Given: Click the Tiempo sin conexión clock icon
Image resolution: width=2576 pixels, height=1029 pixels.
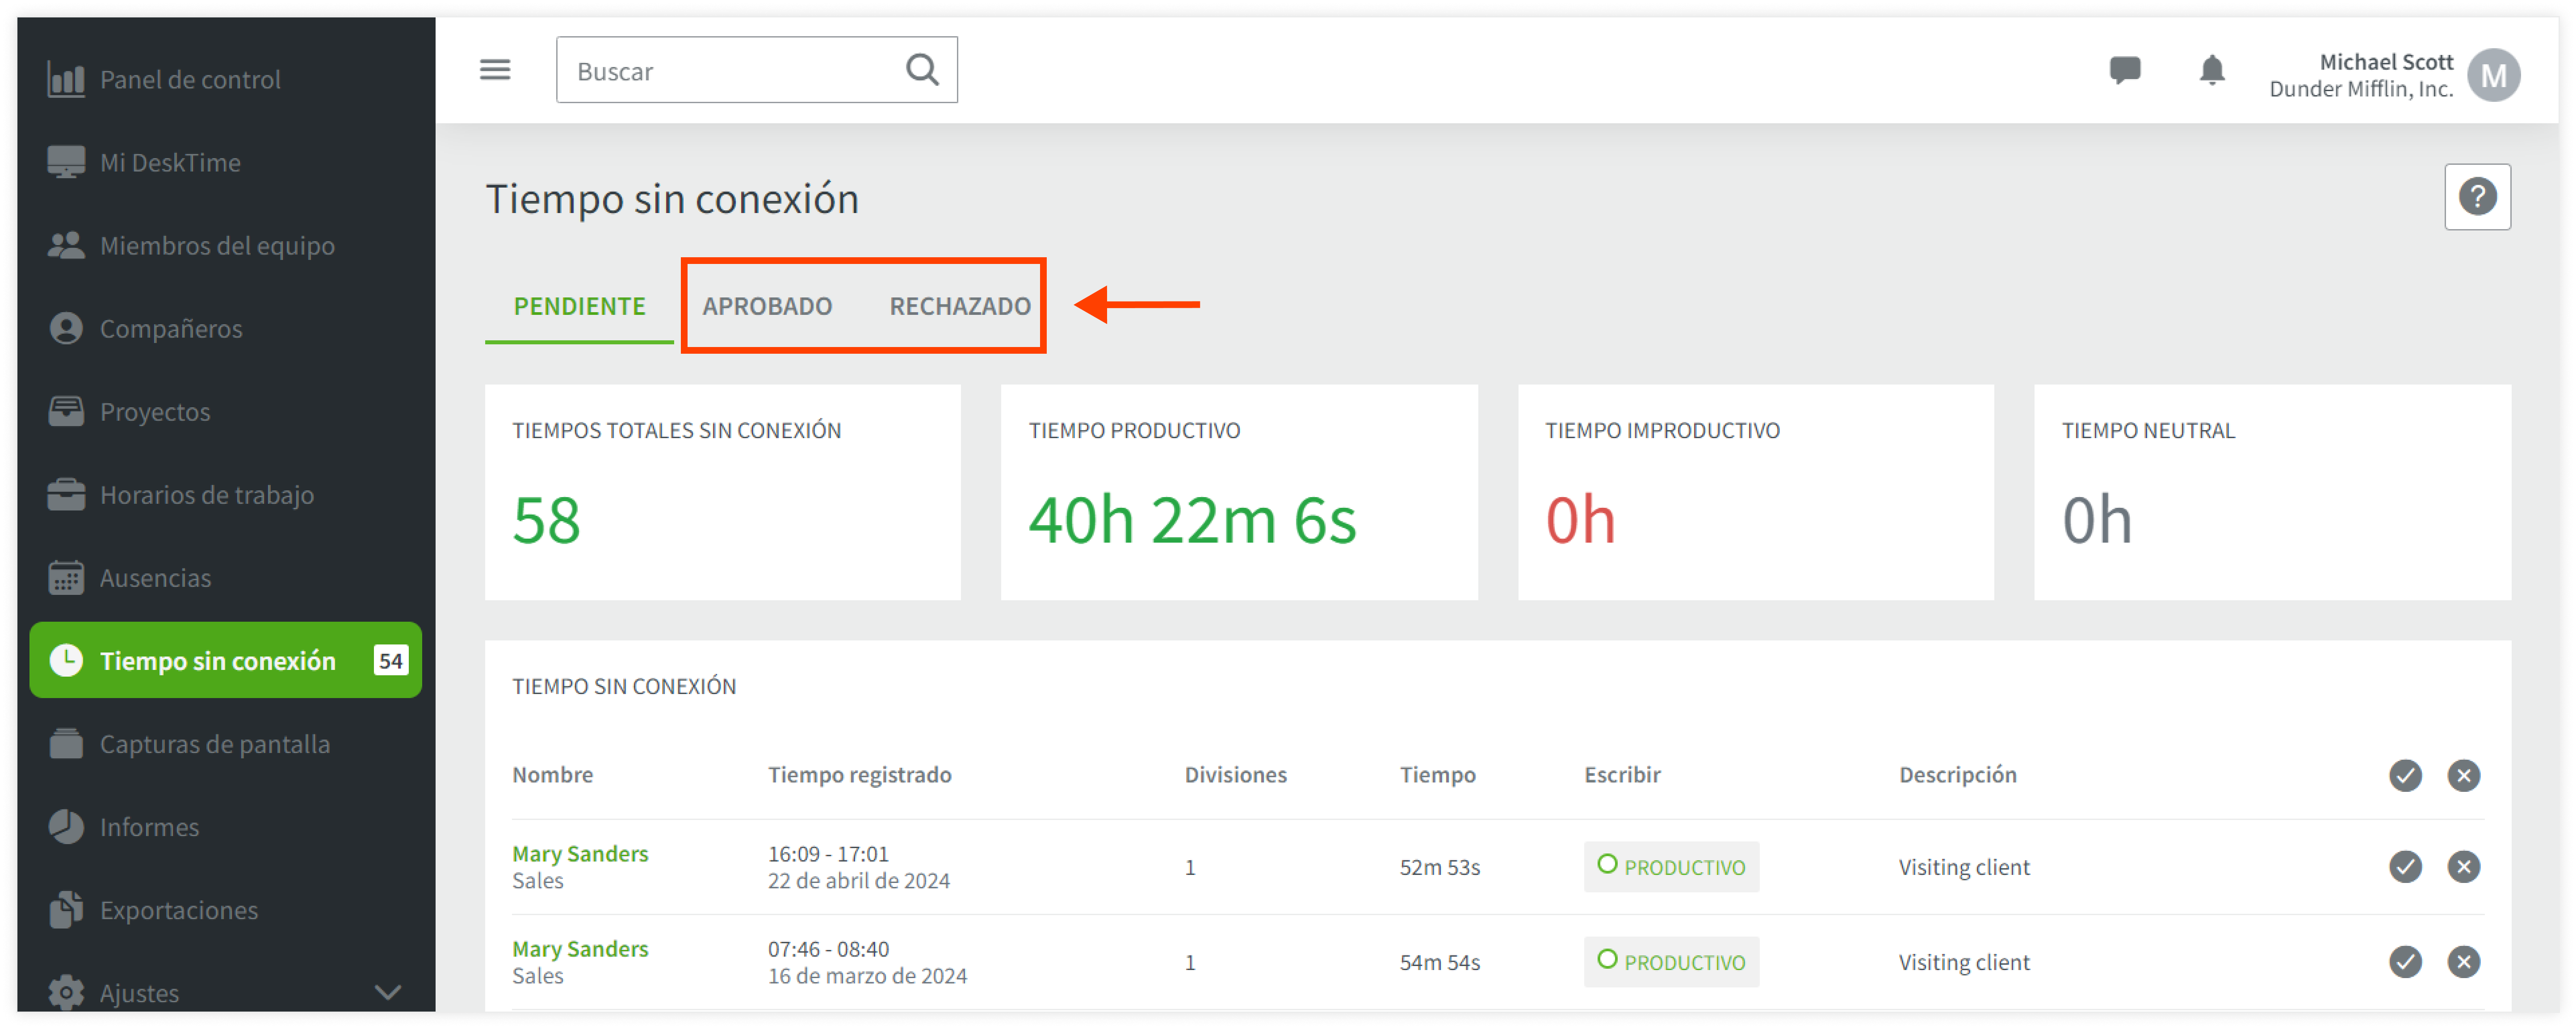Looking at the screenshot, I should click(66, 660).
